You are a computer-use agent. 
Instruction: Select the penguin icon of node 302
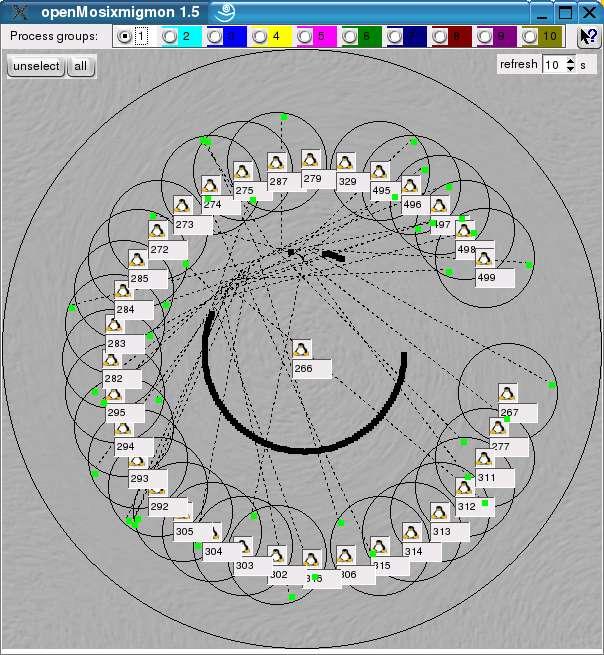277,555
